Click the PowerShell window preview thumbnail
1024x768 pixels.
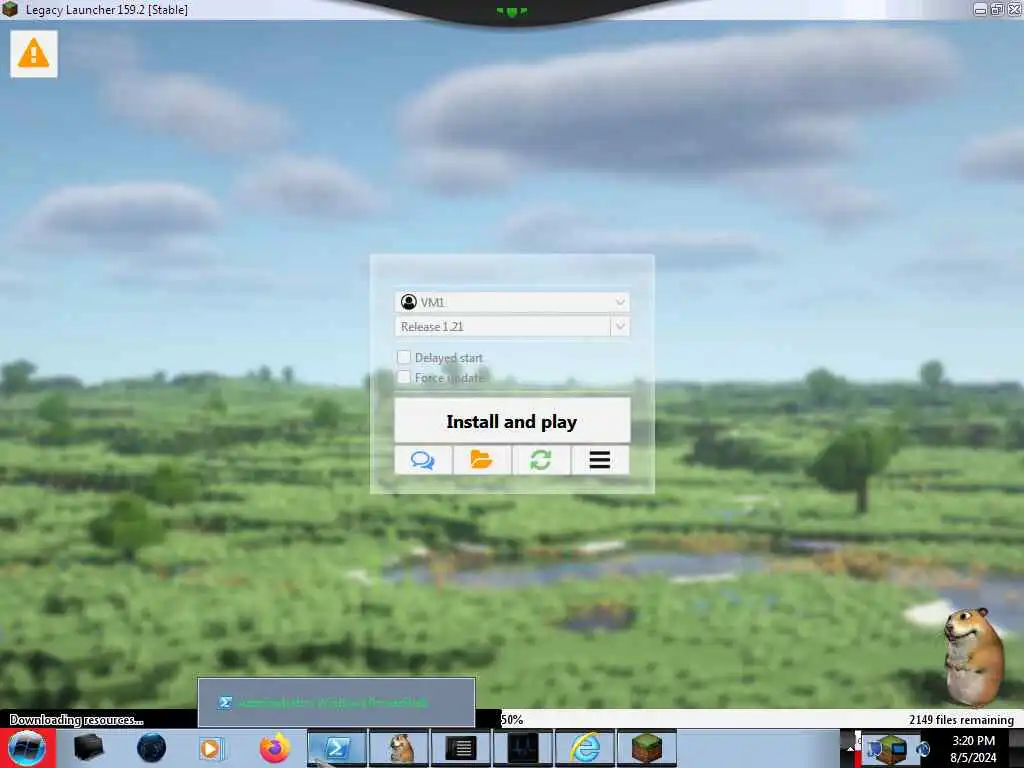pos(336,703)
